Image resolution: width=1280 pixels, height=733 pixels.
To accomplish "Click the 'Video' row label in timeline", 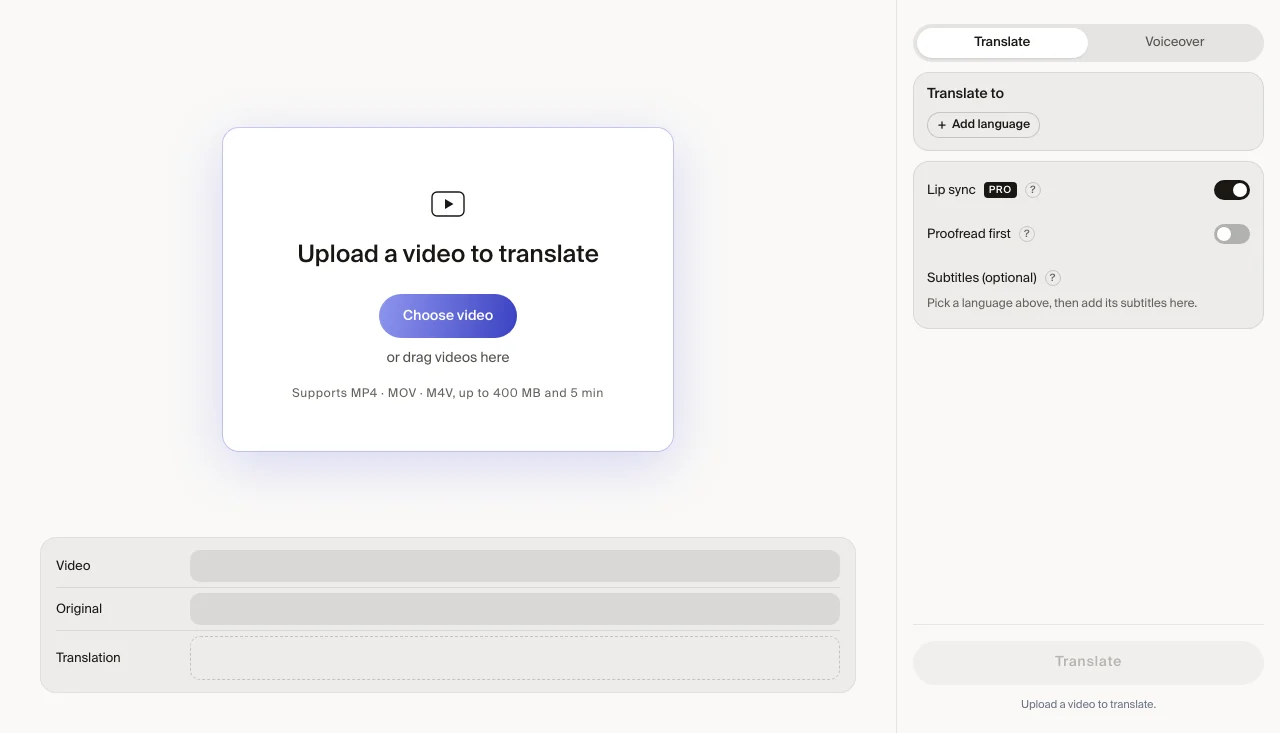I will coord(73,566).
